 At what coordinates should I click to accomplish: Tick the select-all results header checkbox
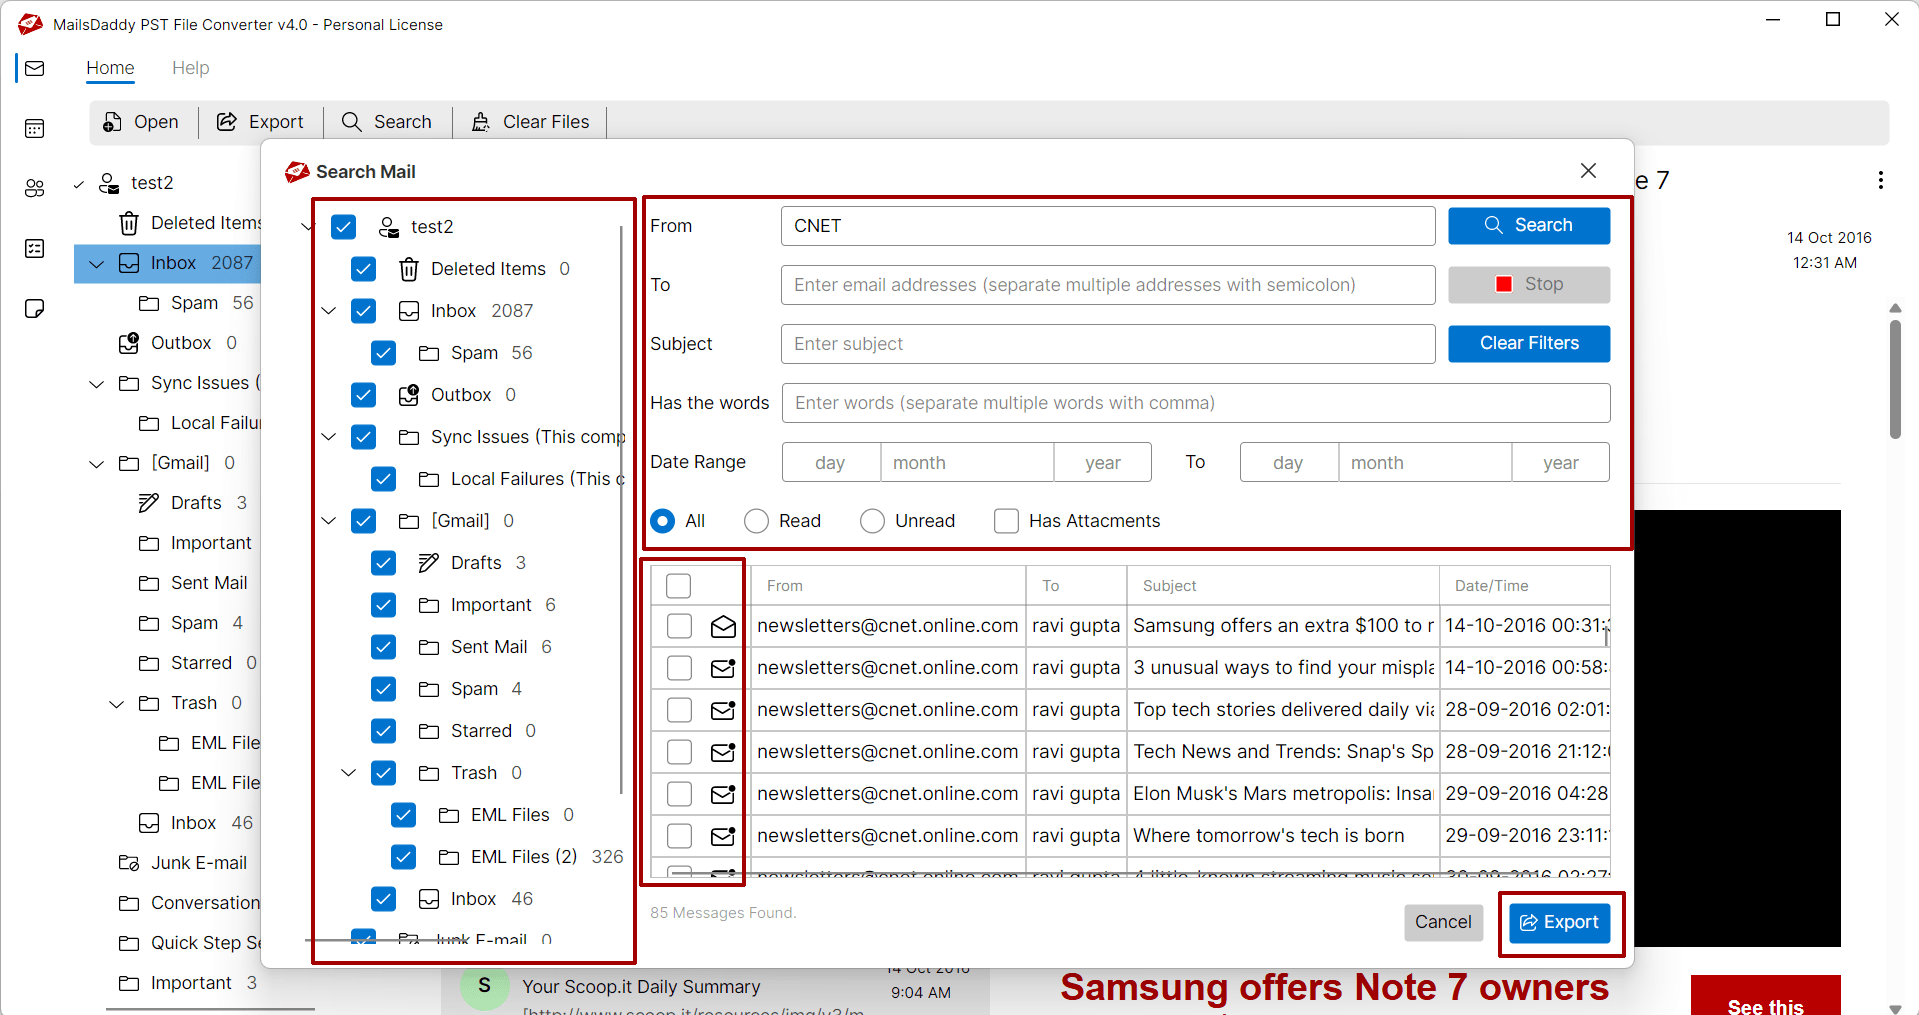click(x=678, y=586)
